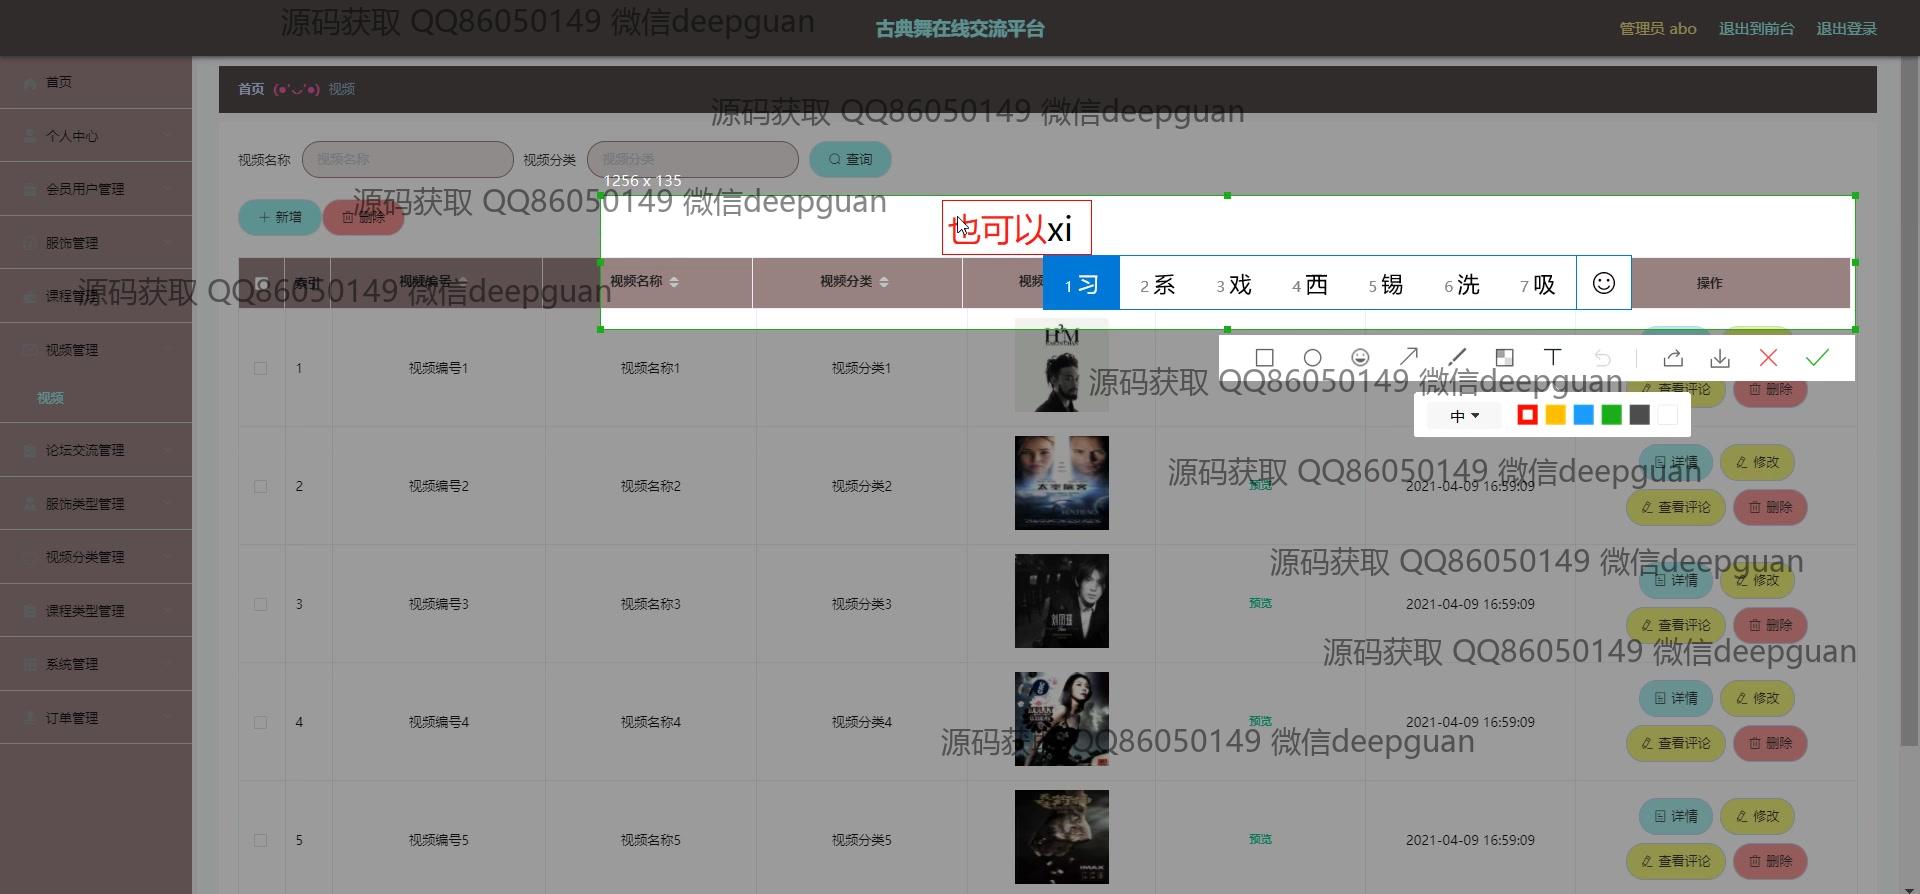Image resolution: width=1920 pixels, height=894 pixels.
Task: Tick the checkbox for row 2
Action: coord(260,486)
